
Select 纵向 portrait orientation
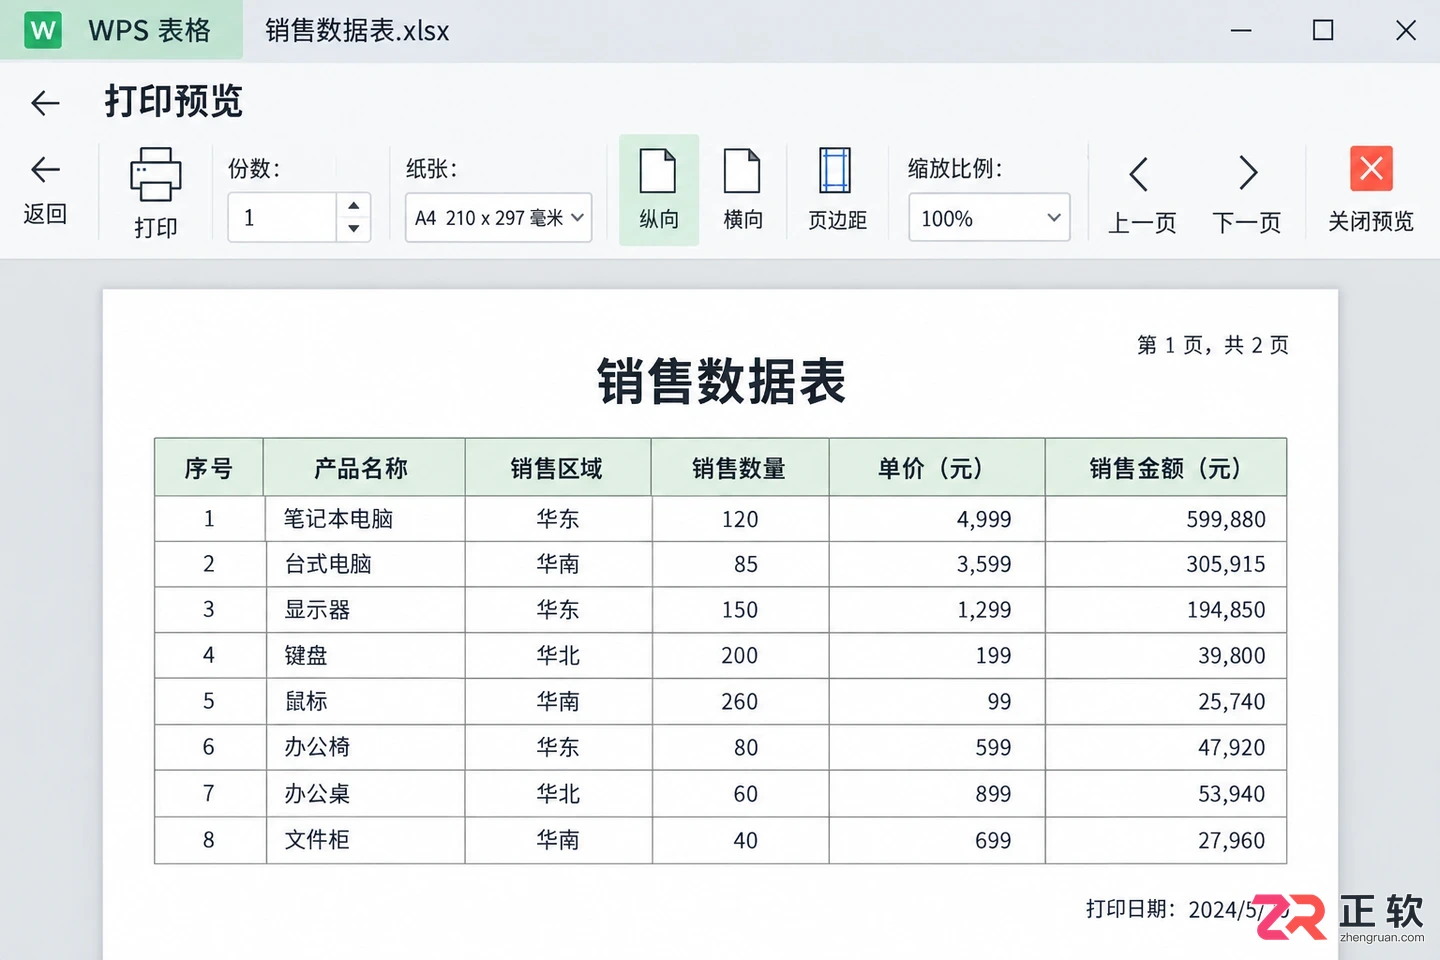coord(658,190)
